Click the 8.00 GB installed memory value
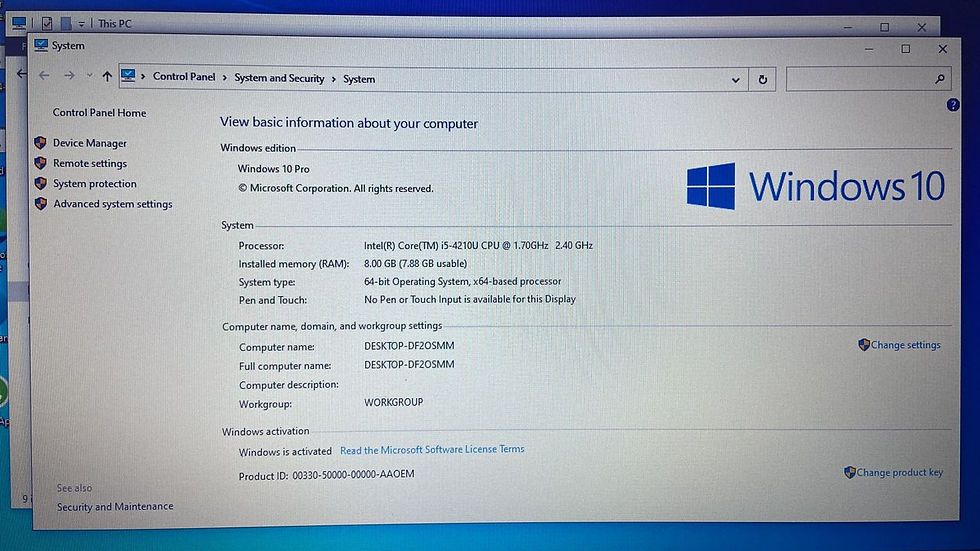The image size is (980, 551). (415, 264)
